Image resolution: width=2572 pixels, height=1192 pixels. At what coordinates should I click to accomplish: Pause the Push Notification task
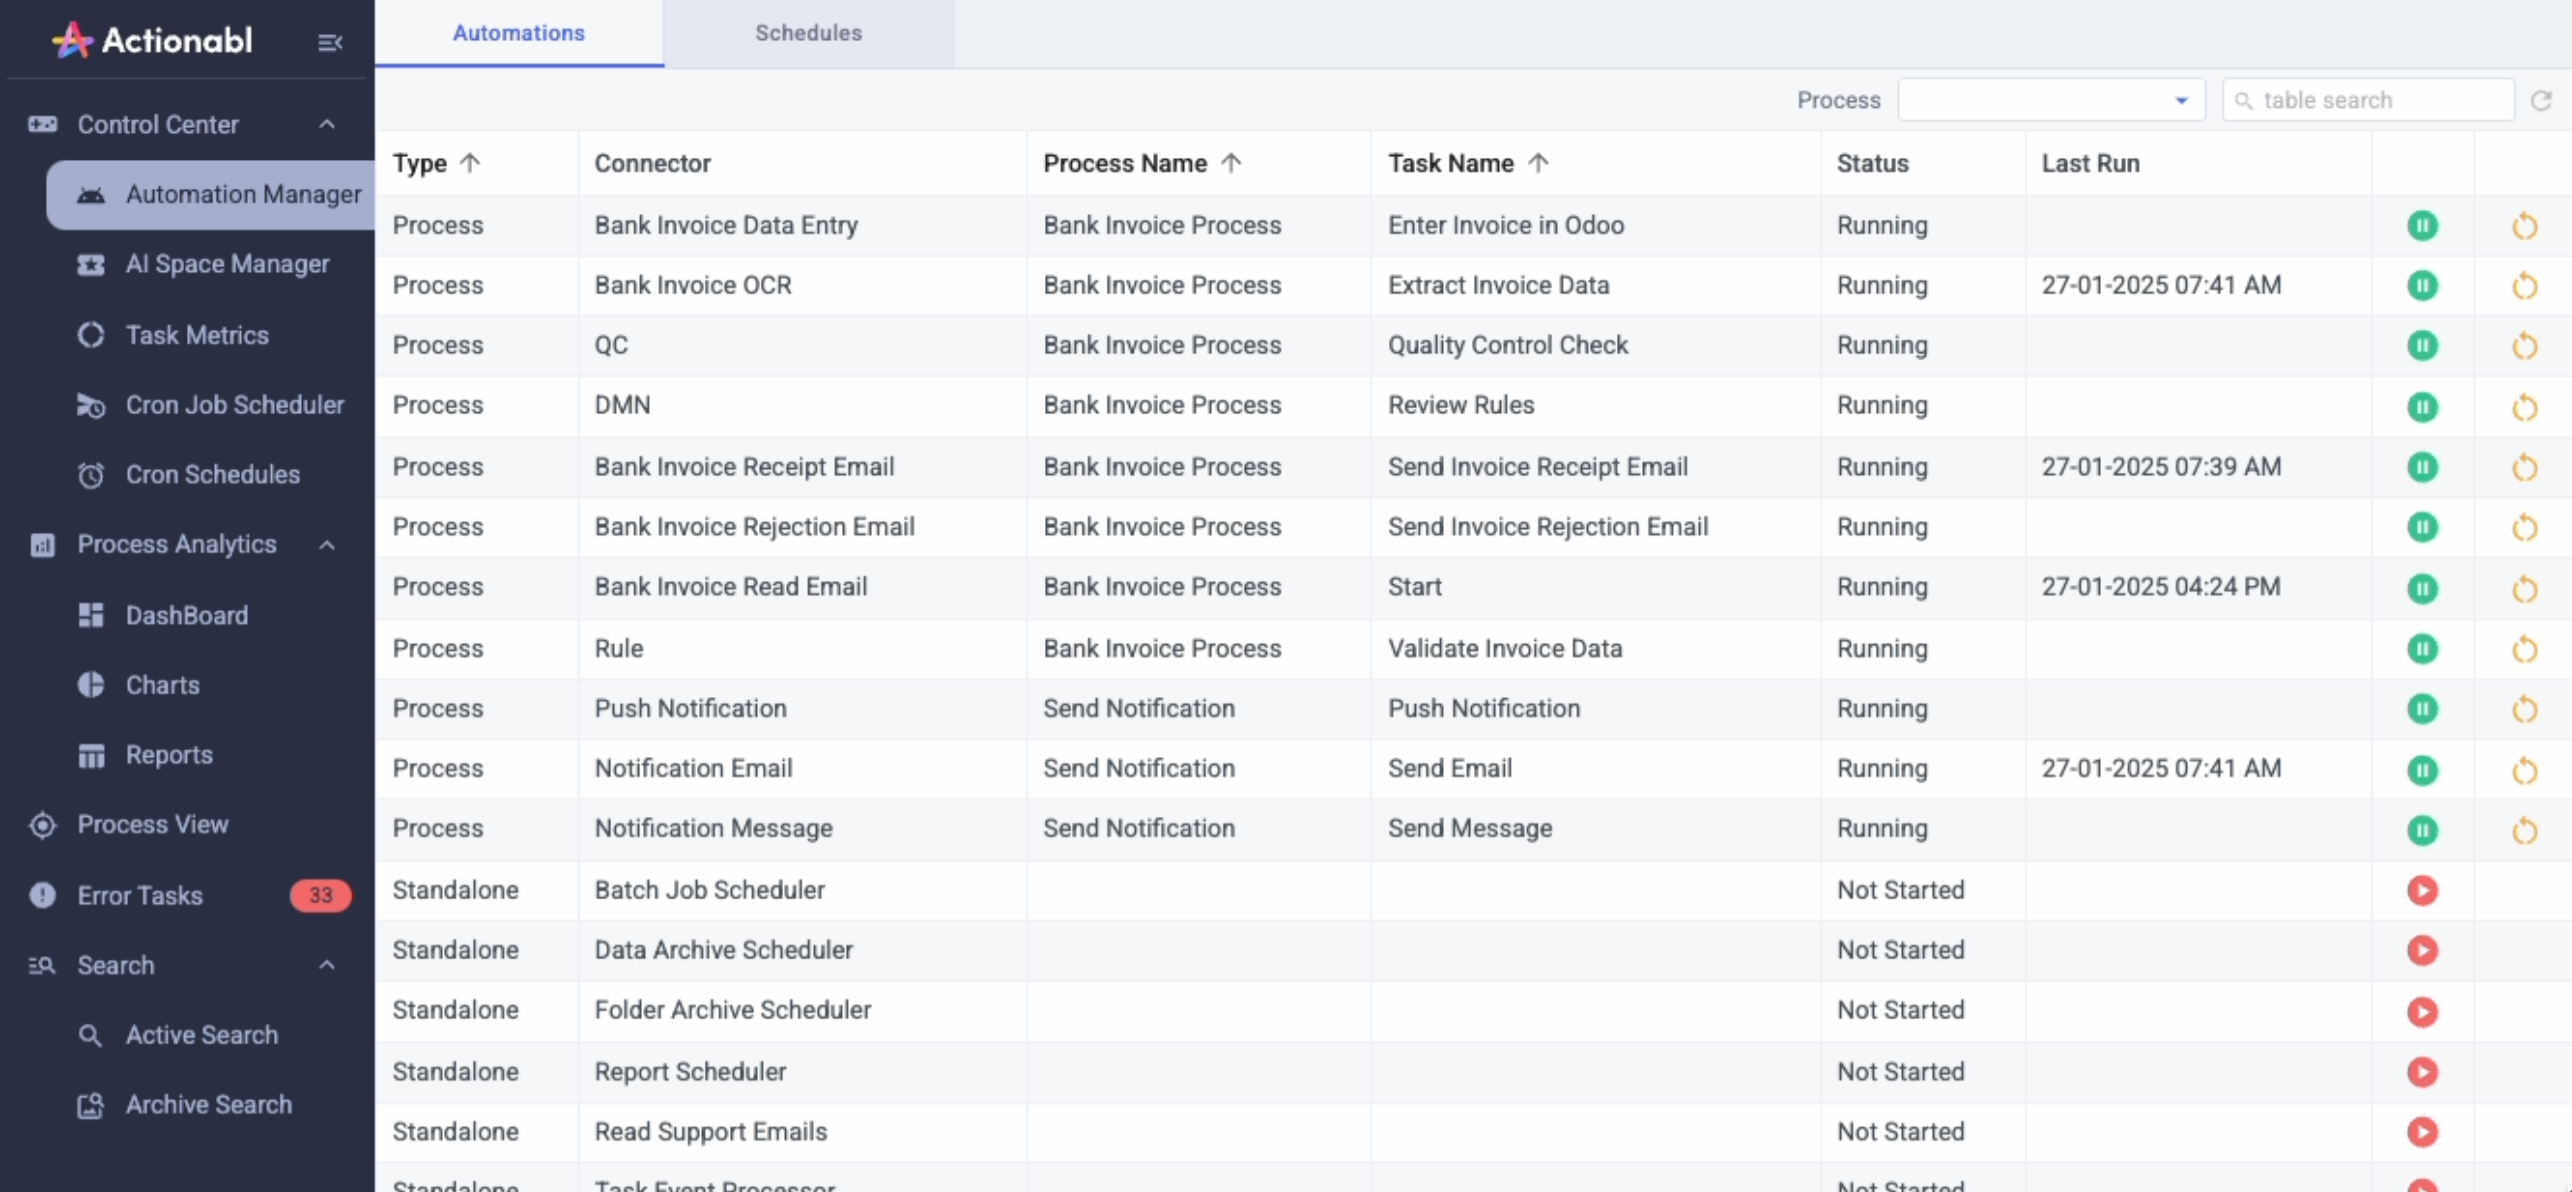[2421, 709]
